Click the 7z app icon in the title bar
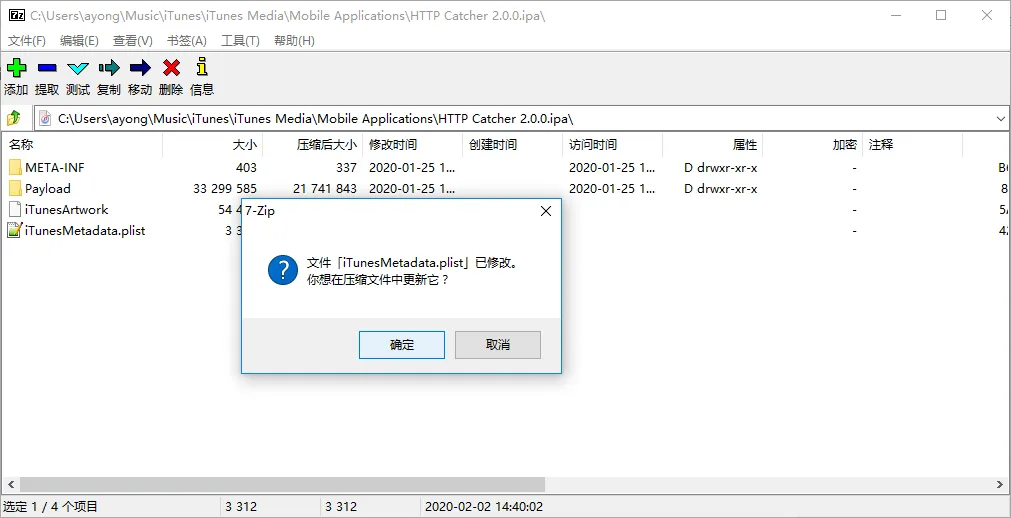This screenshot has width=1011, height=518. pos(17,15)
